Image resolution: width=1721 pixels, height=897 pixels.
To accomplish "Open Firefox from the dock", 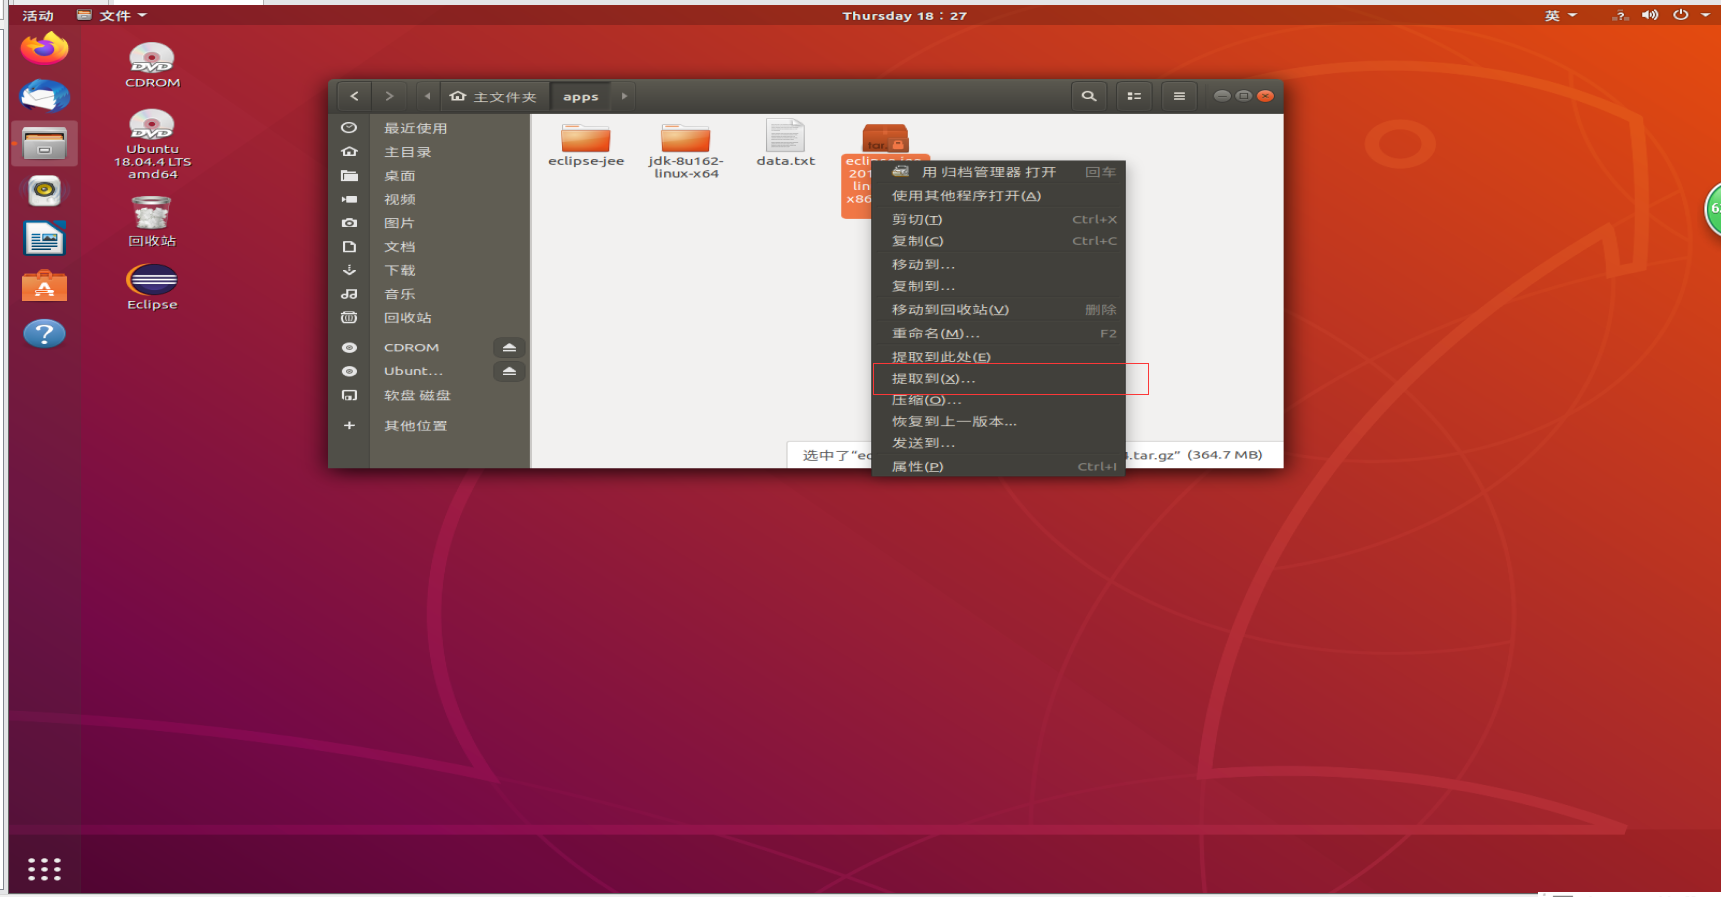I will pos(44,48).
